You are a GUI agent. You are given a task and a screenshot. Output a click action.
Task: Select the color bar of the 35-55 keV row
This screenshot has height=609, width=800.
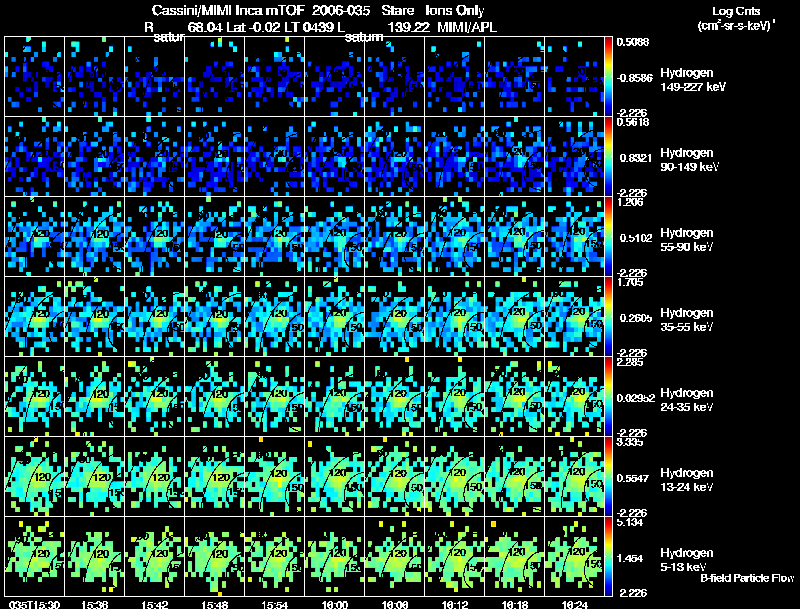608,316
